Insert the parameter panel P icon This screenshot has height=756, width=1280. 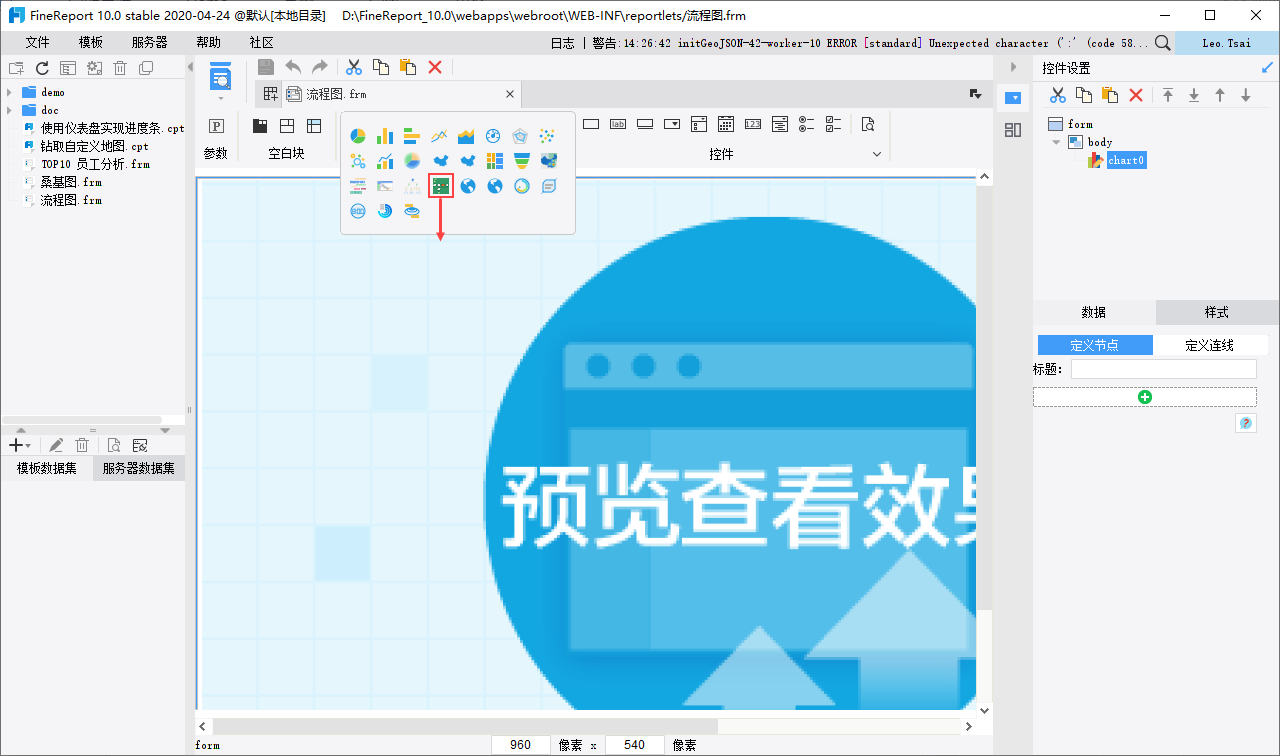tap(216, 125)
